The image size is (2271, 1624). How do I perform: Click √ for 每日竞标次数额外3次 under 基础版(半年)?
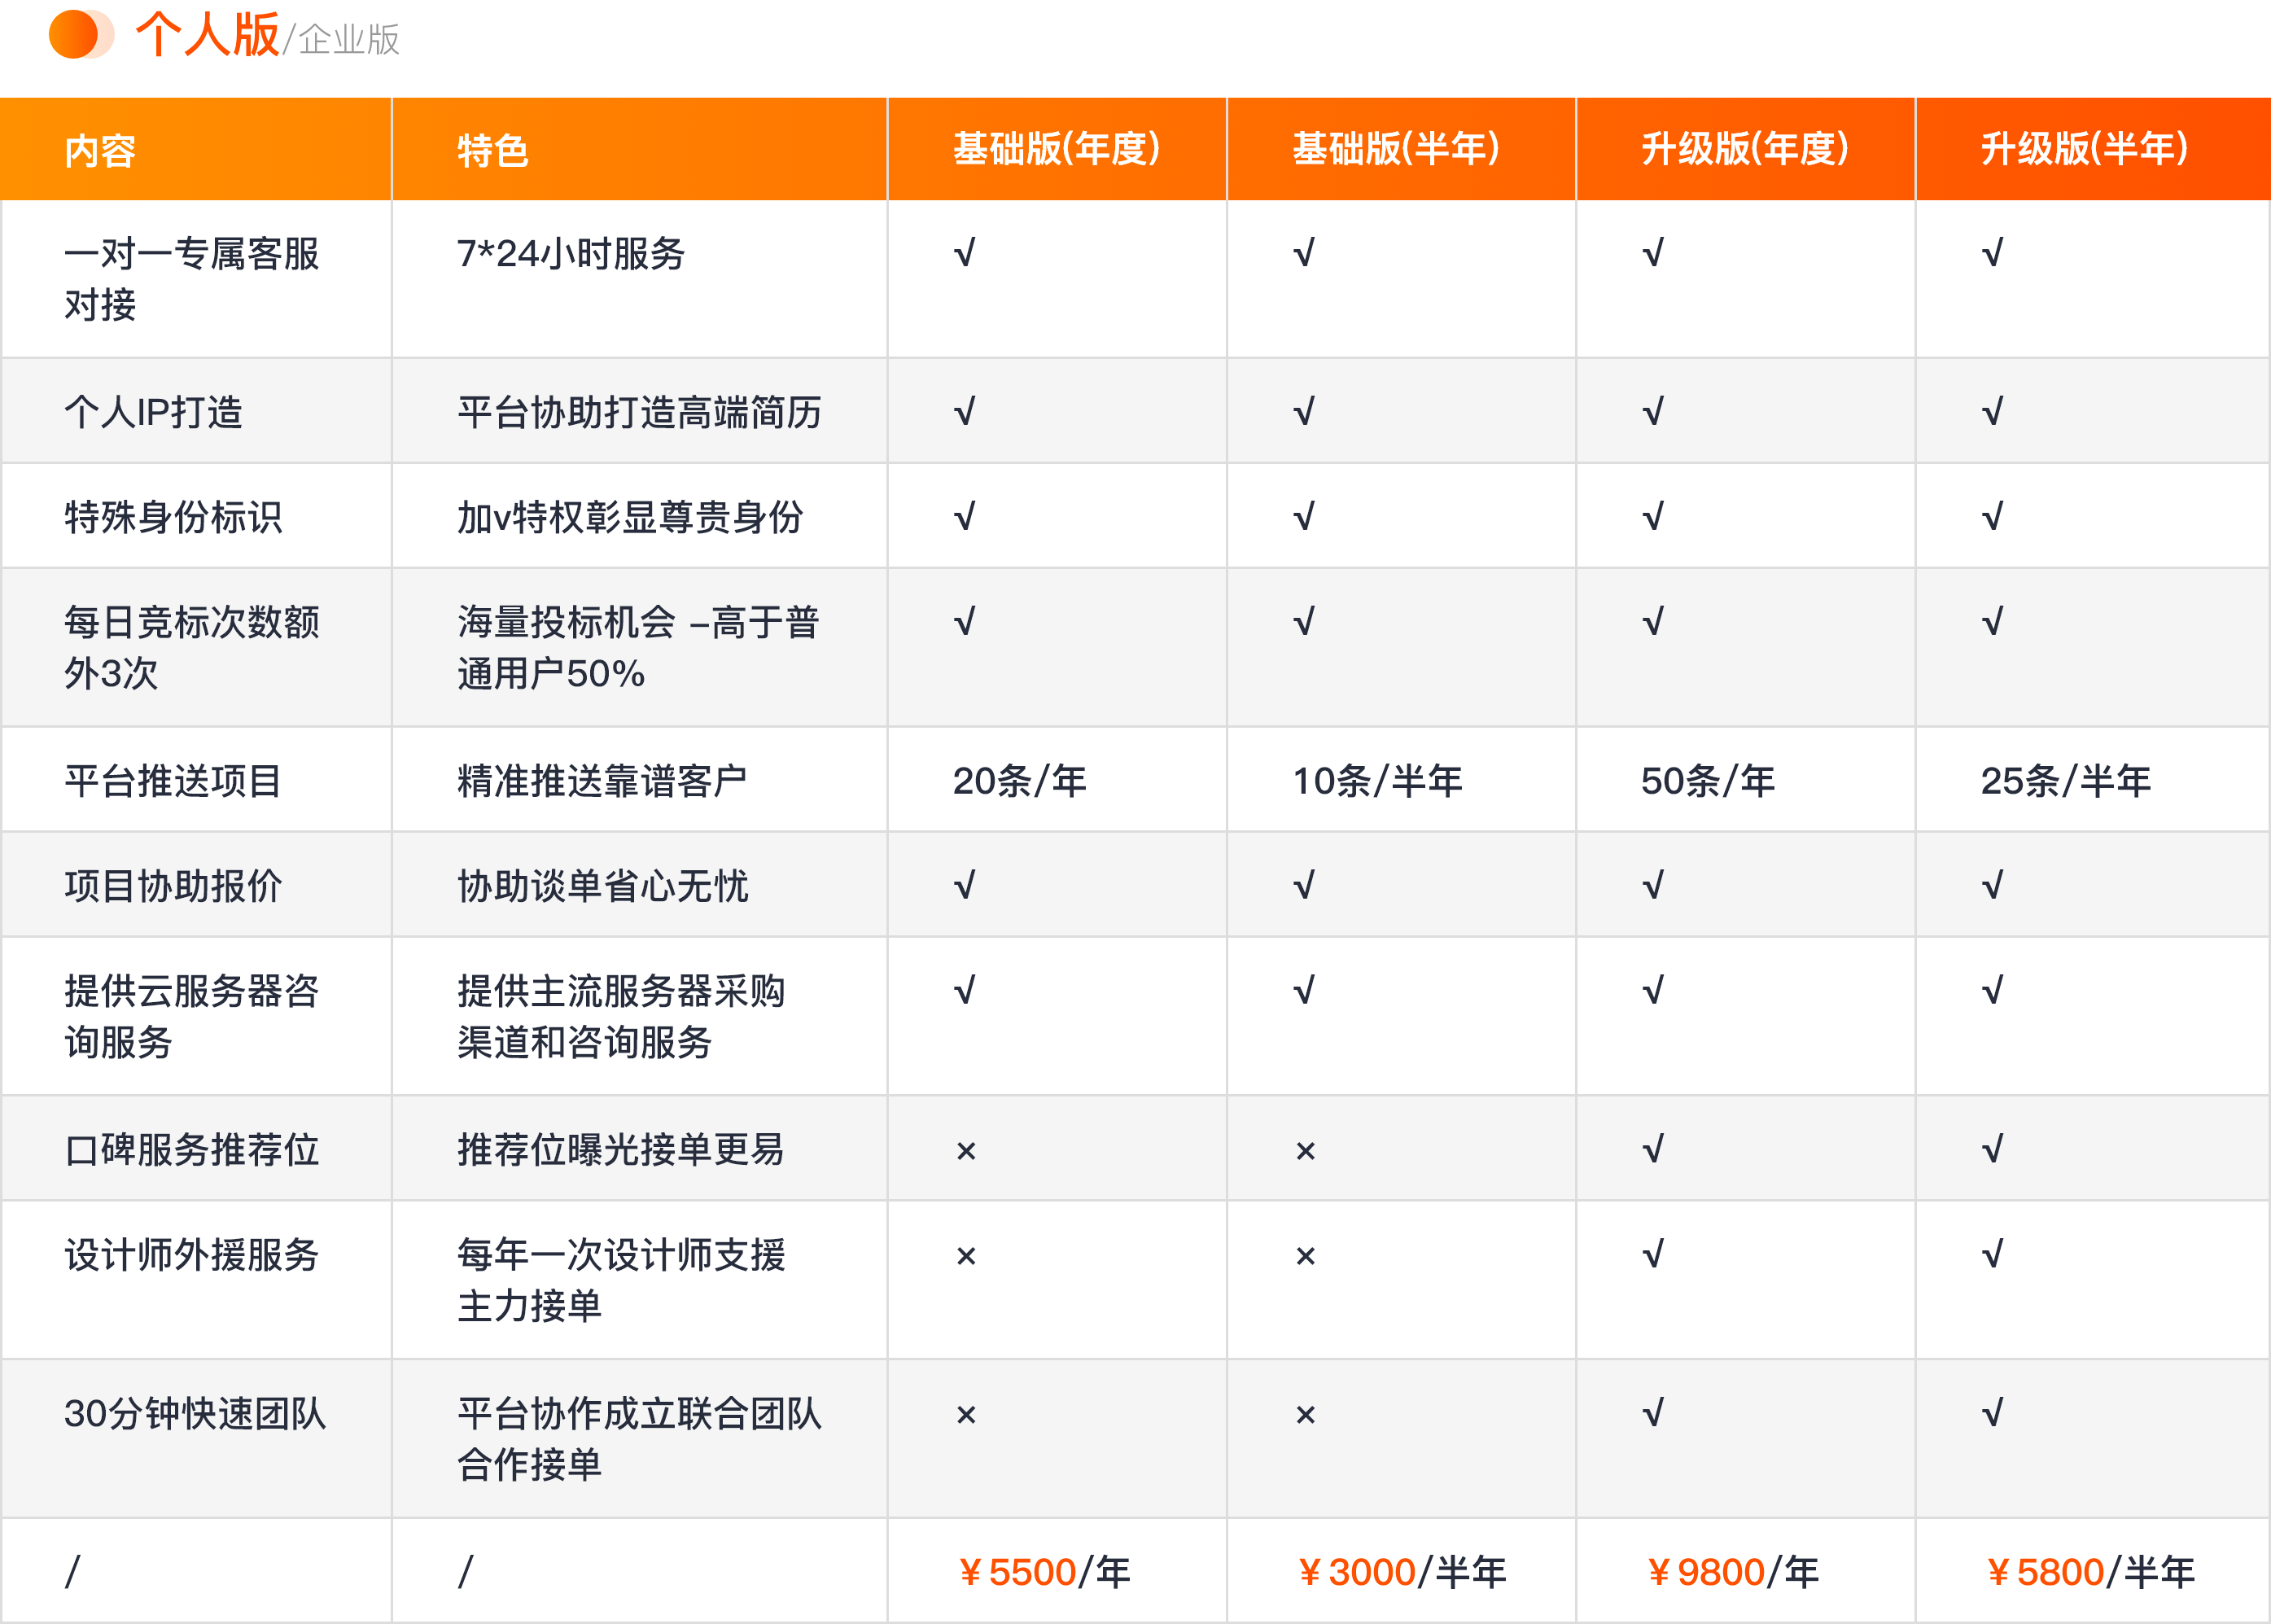[1304, 622]
